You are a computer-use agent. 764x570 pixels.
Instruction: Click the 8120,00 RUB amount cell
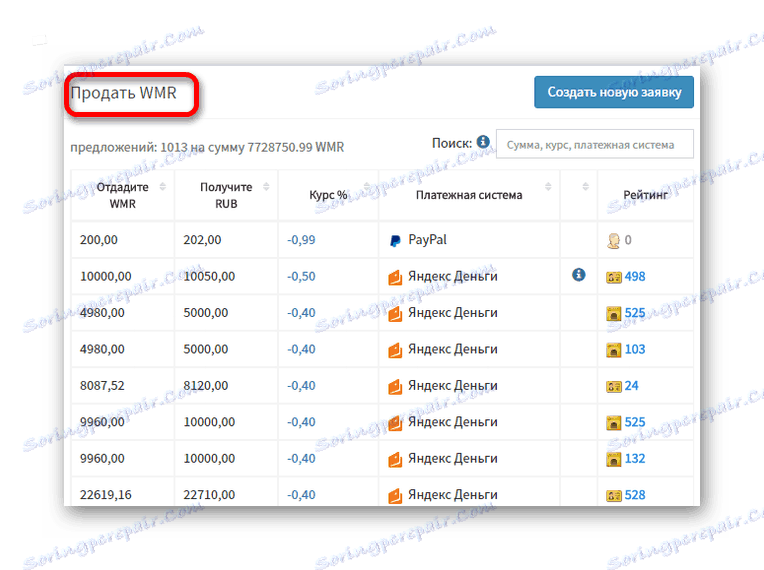[x=226, y=385]
